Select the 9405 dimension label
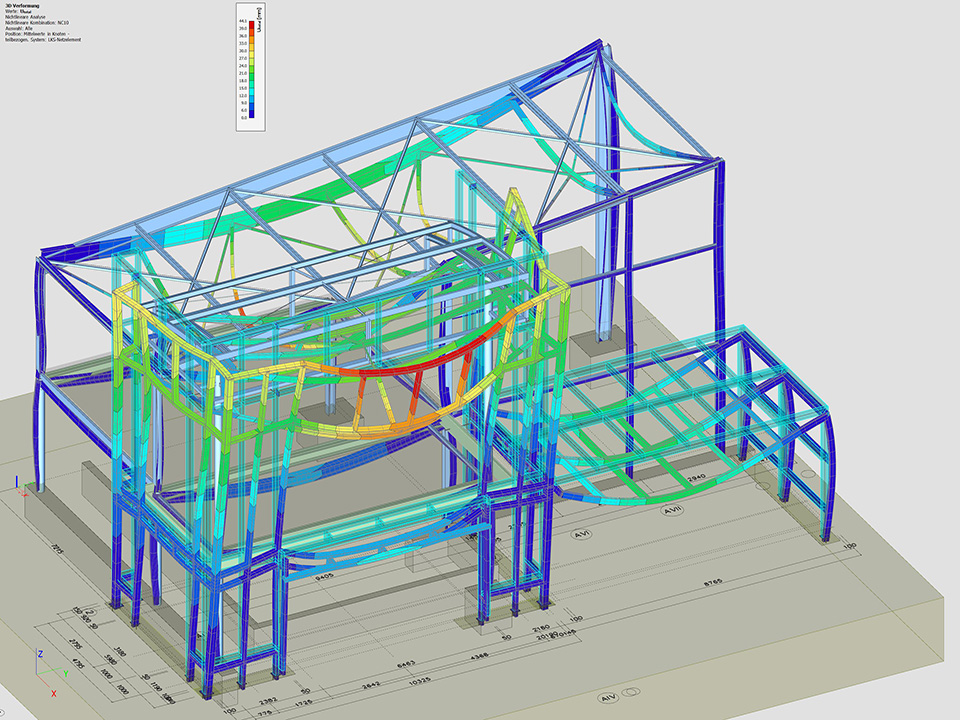The height and width of the screenshot is (720, 960). 324,578
